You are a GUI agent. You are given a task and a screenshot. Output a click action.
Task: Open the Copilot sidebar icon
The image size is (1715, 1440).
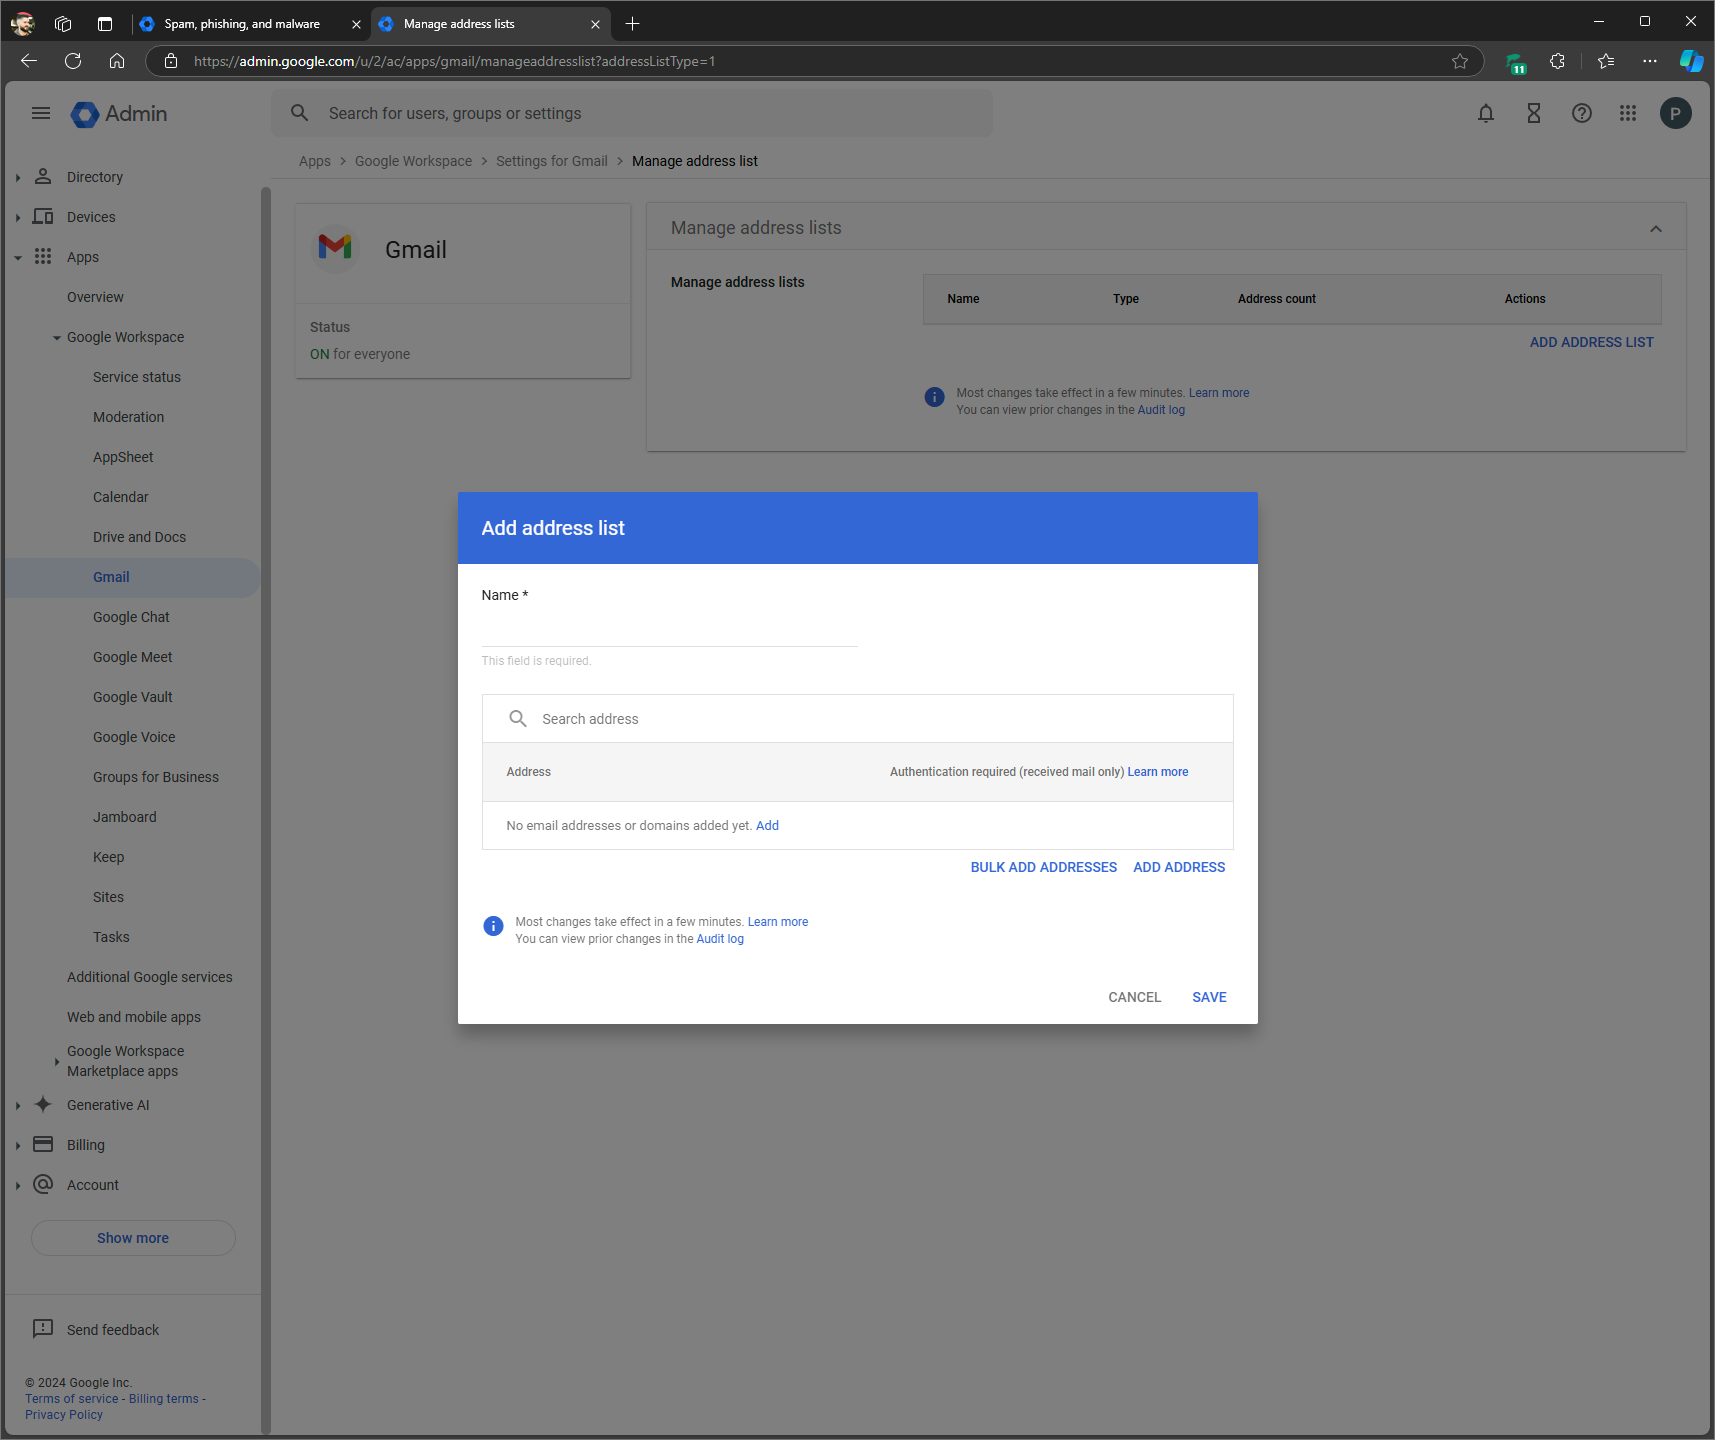pos(1691,61)
